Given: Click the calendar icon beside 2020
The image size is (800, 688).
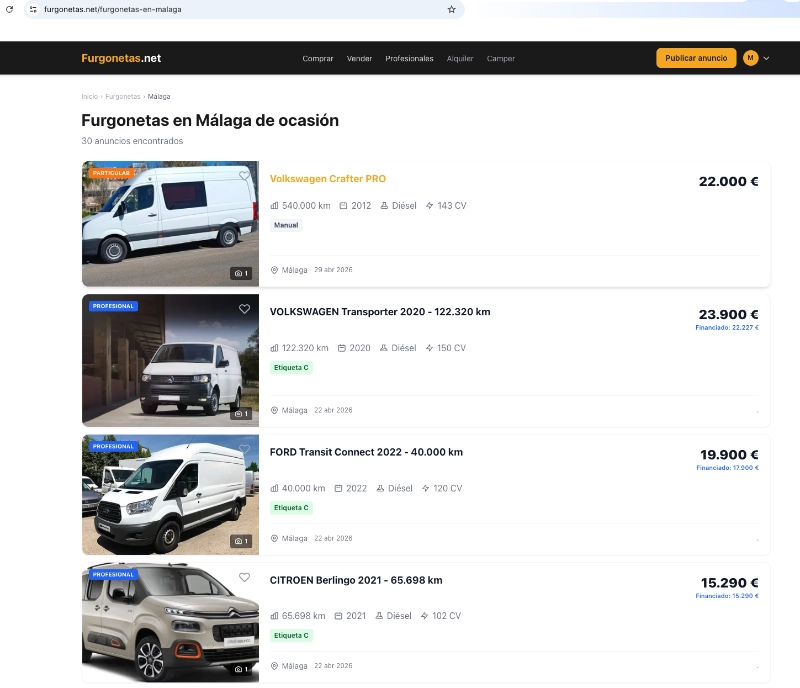Looking at the screenshot, I should point(342,348).
